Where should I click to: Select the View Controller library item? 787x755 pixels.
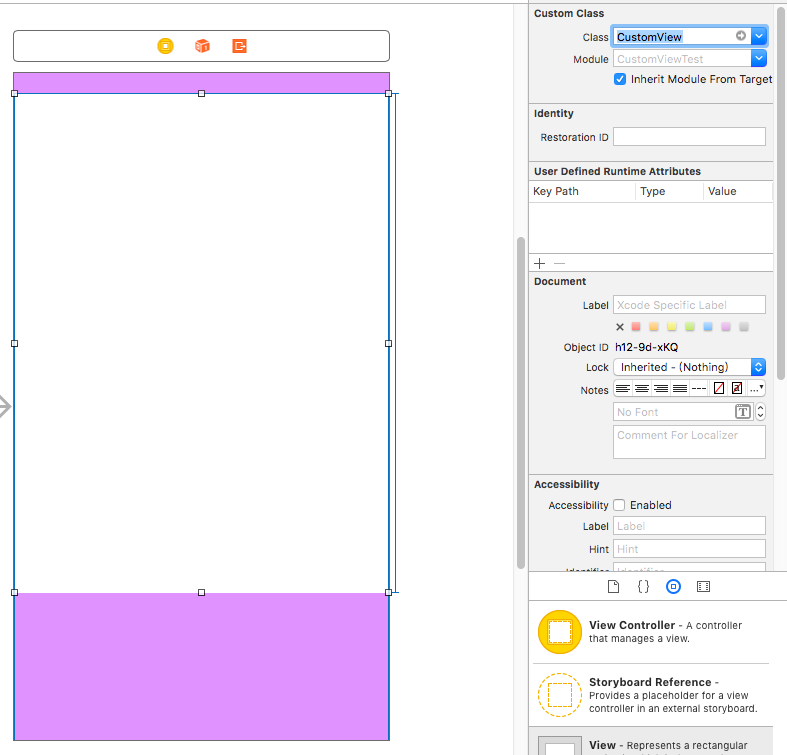(x=560, y=632)
